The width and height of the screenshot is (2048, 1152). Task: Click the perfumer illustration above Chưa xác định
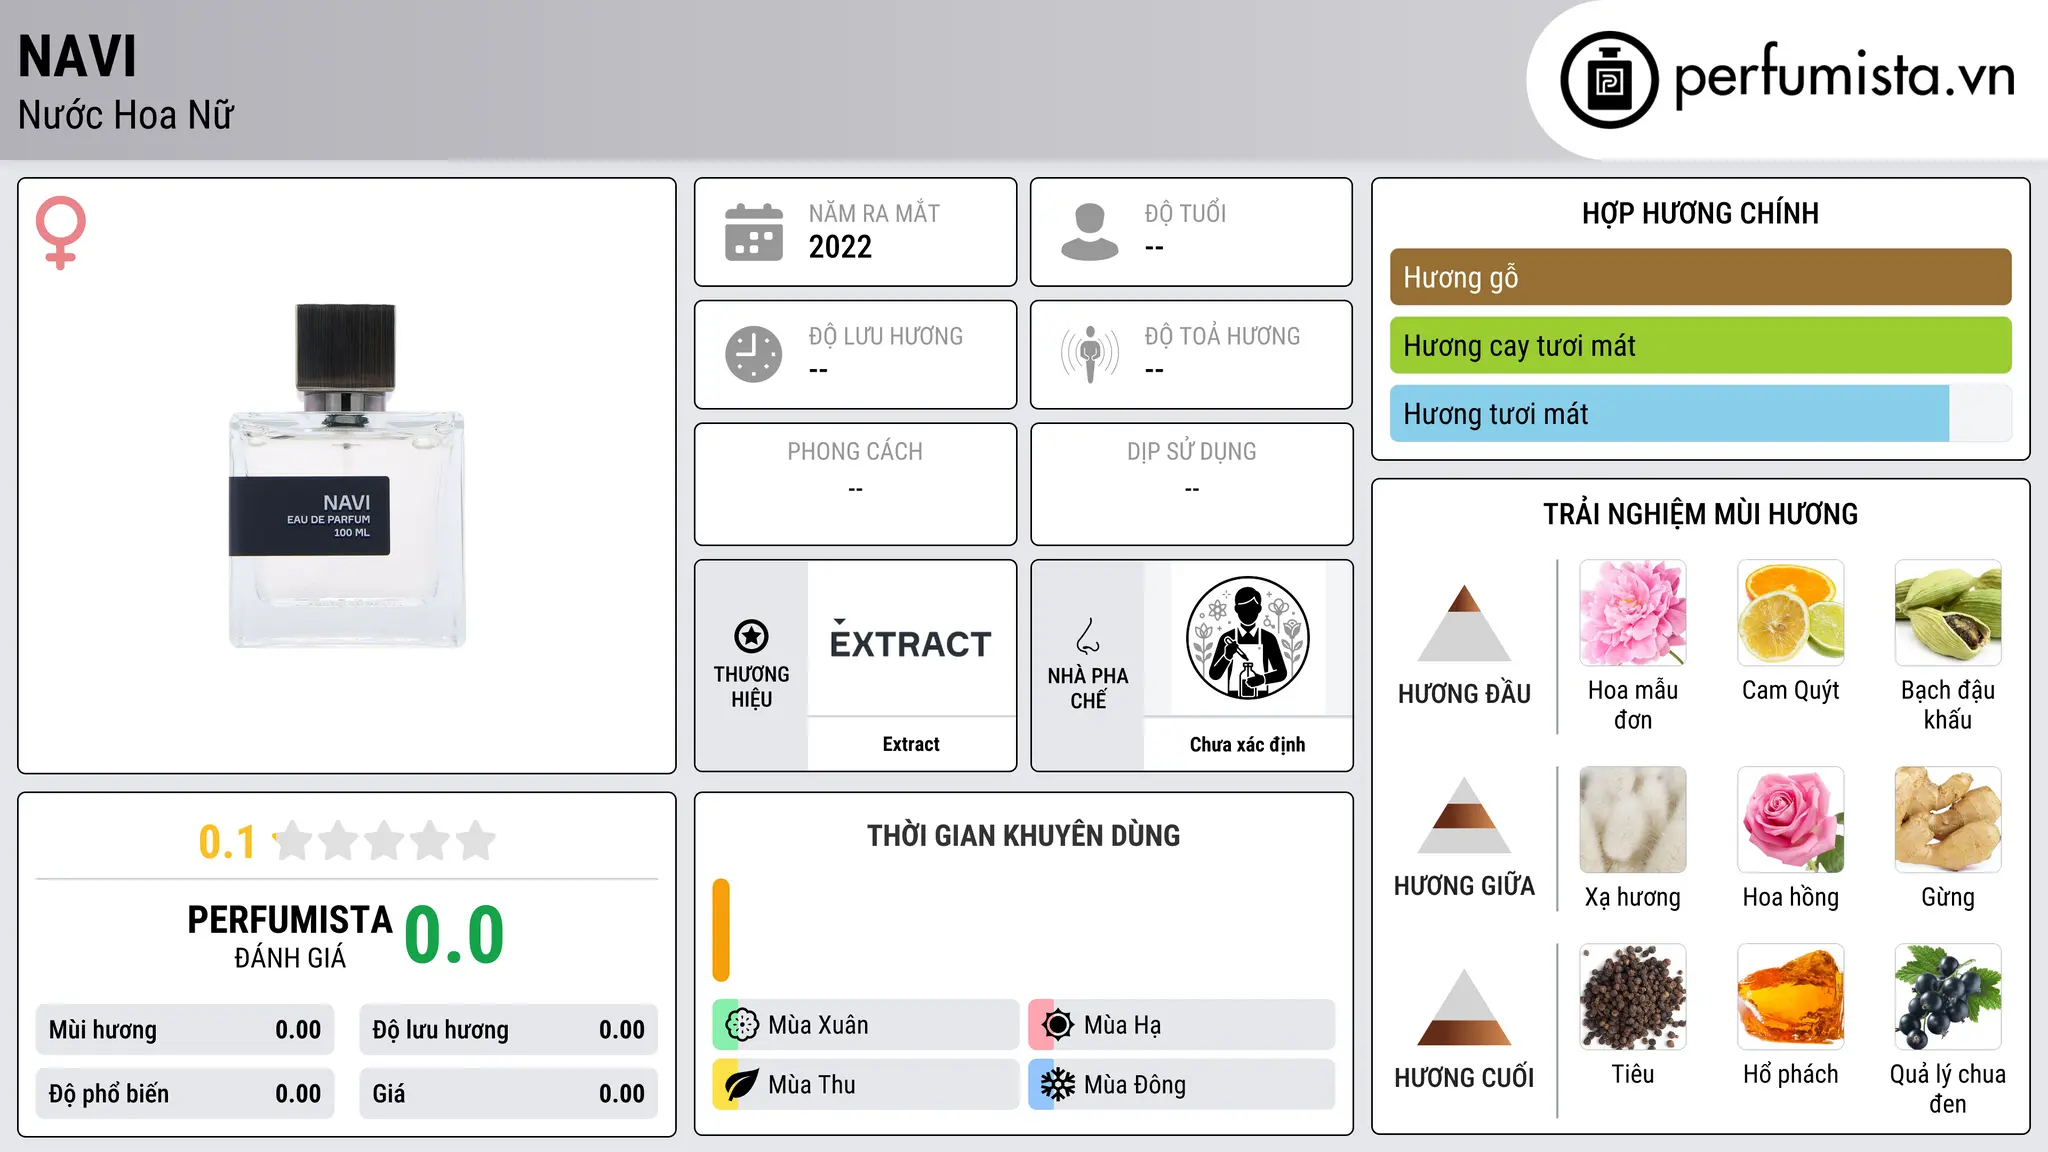pyautogui.click(x=1247, y=638)
